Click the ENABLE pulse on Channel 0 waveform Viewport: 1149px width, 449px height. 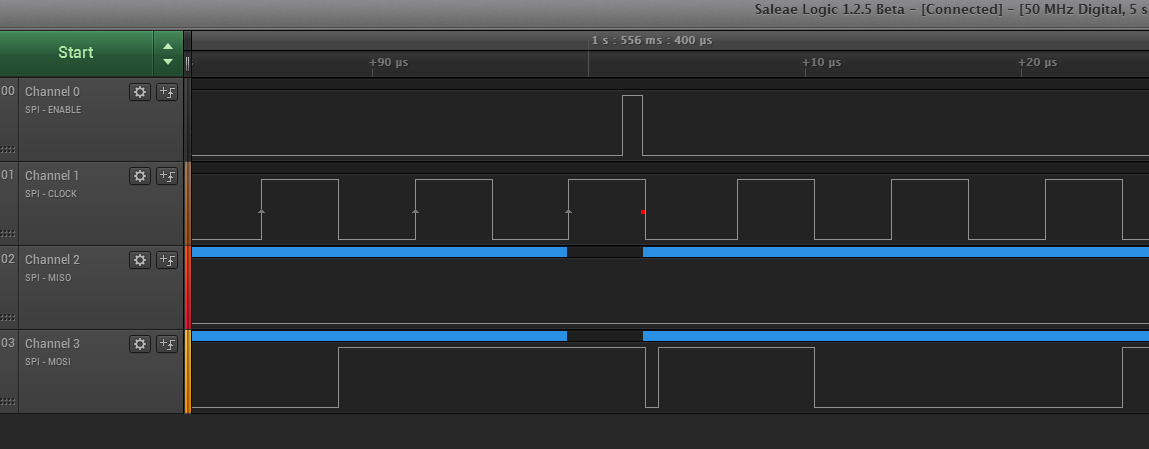coord(632,125)
